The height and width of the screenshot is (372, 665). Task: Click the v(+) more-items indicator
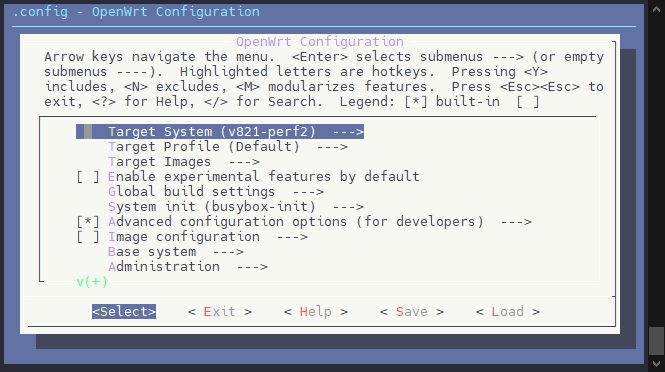[92, 282]
